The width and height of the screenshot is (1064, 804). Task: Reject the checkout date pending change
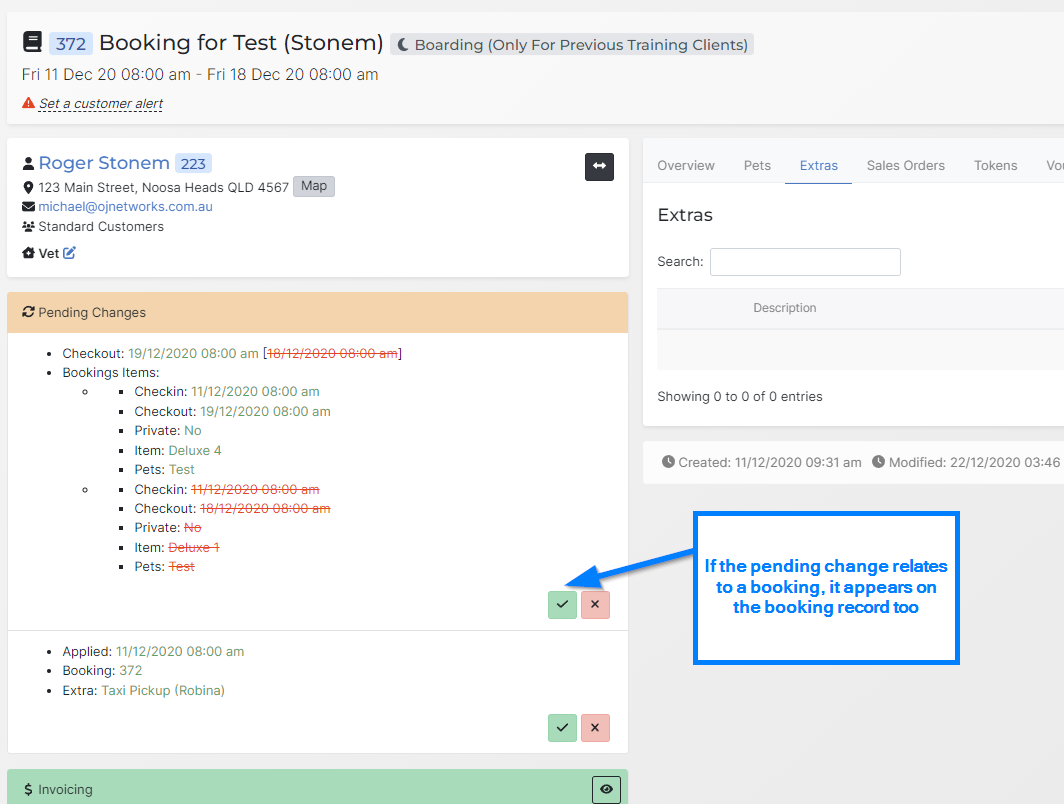coord(595,605)
